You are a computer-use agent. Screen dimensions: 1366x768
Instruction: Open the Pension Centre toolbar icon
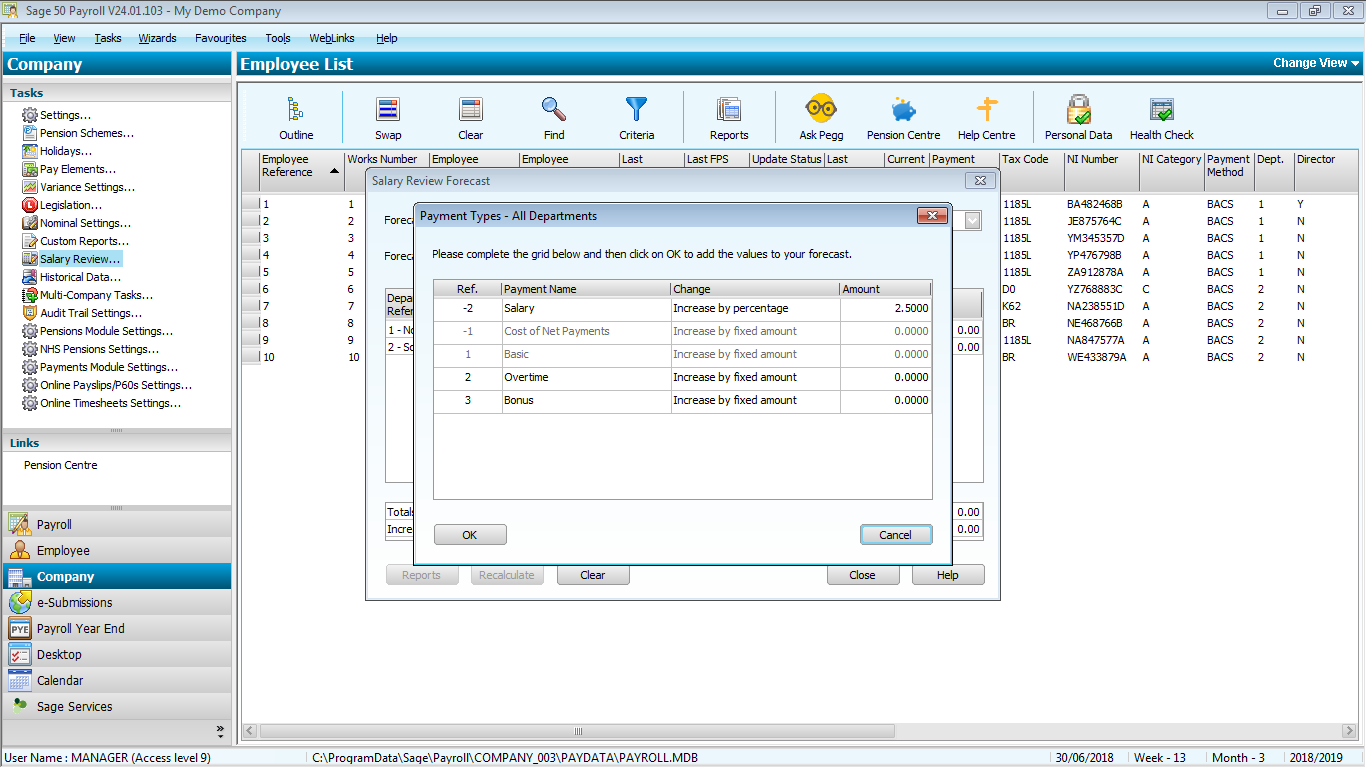[902, 115]
